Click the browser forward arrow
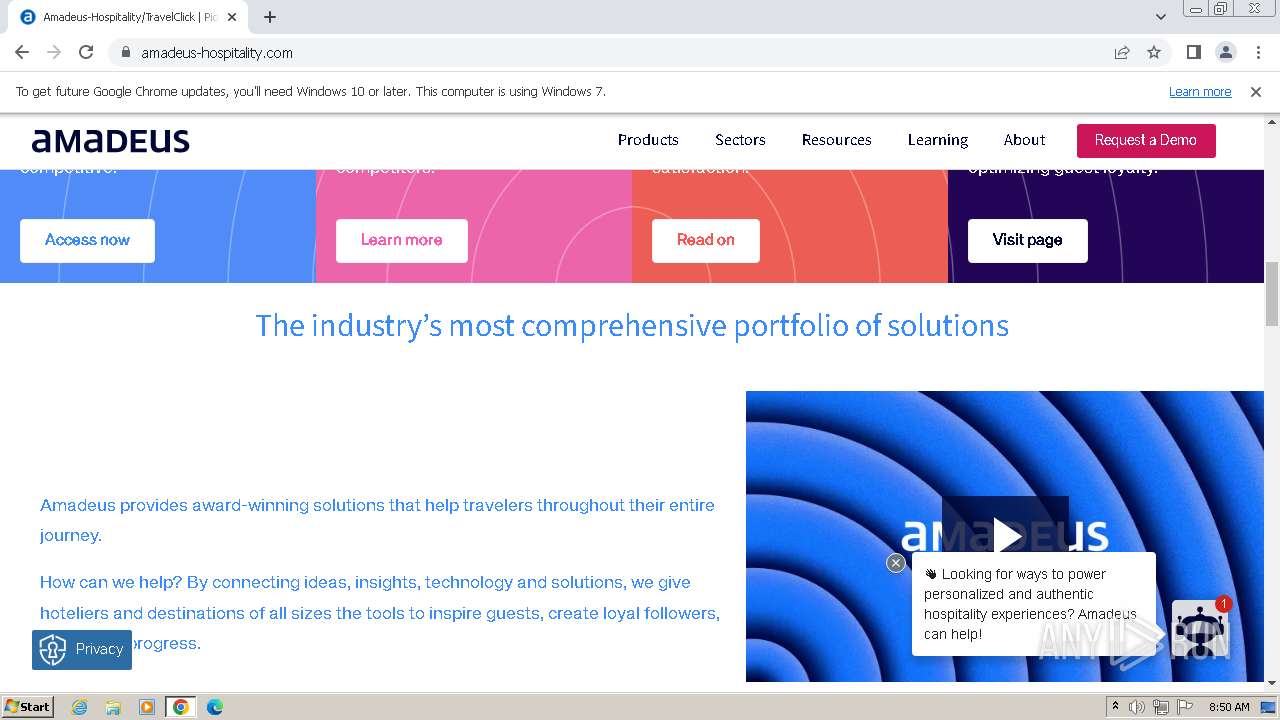 [54, 53]
